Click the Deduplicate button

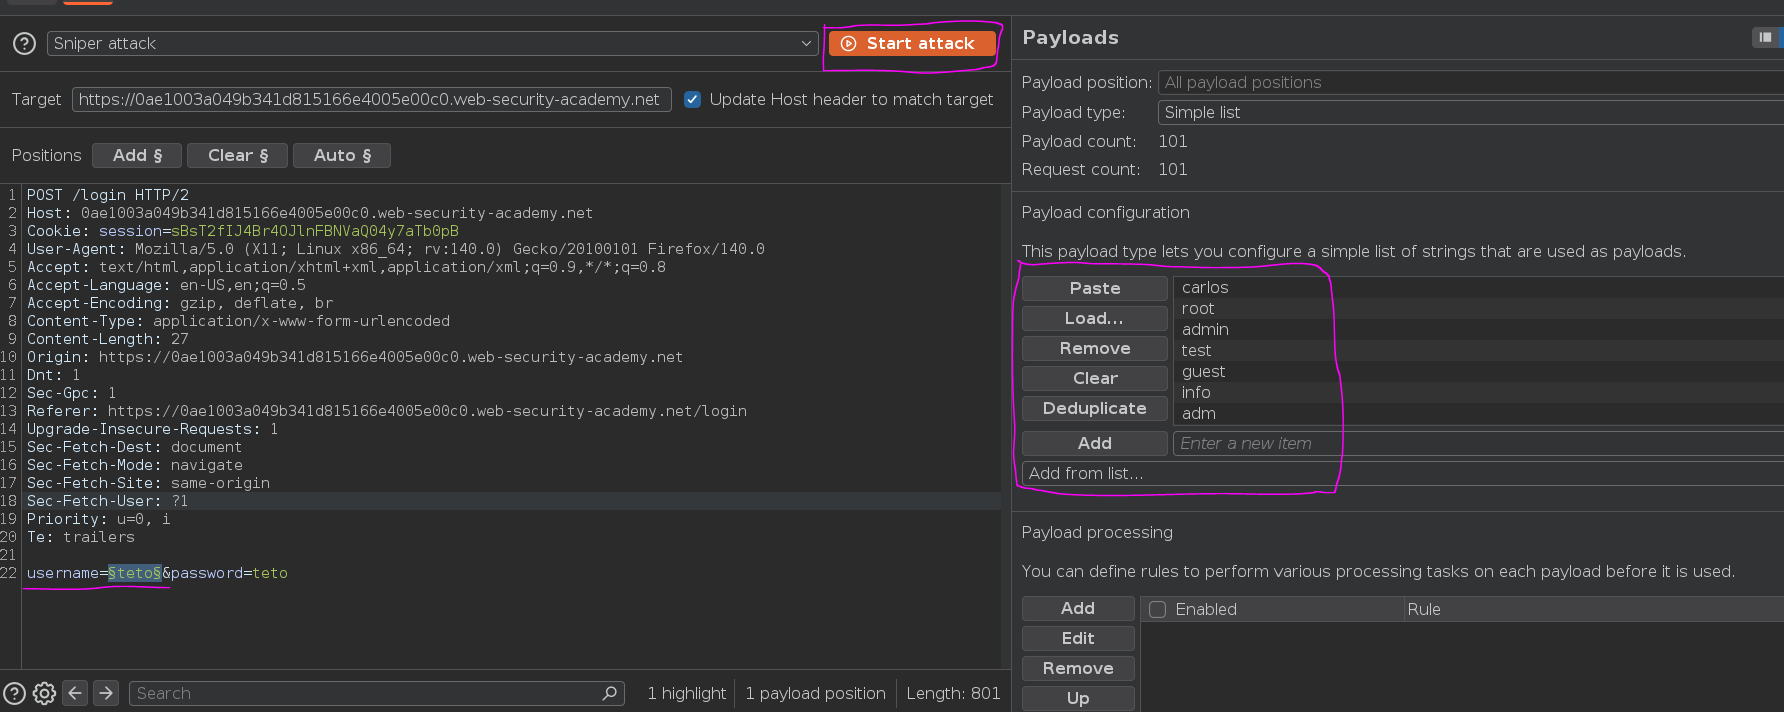coord(1095,408)
